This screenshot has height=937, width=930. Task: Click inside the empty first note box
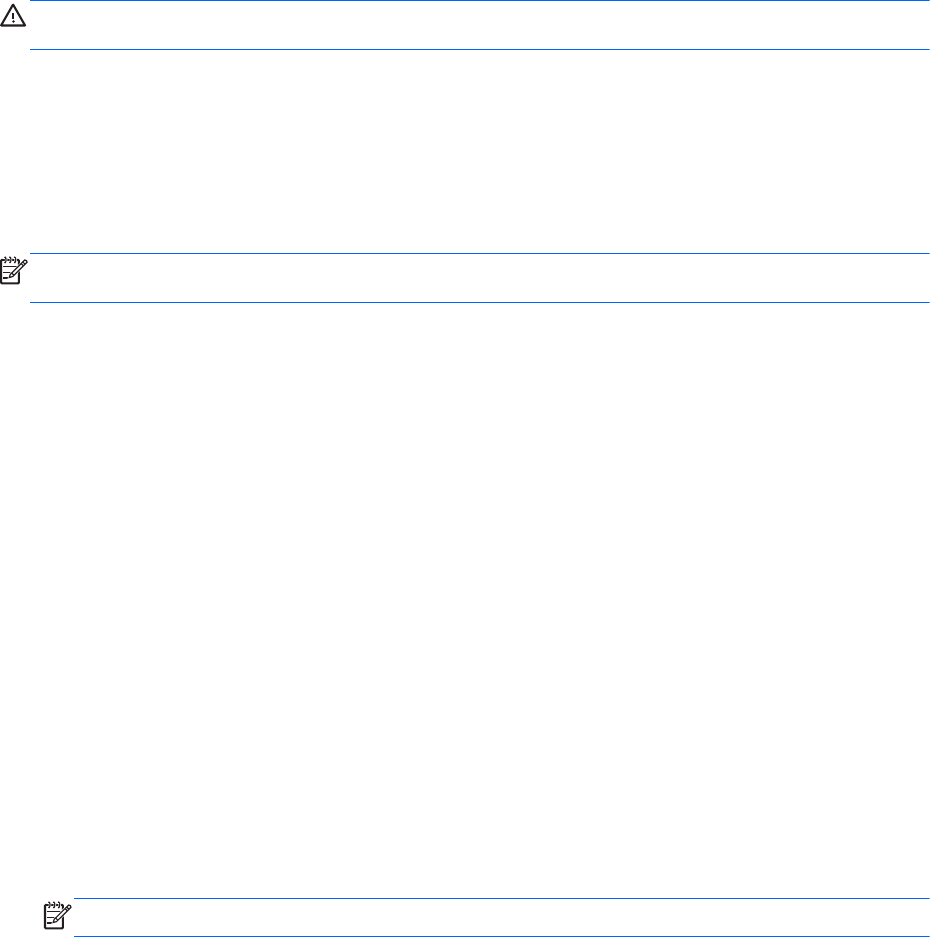pos(480,278)
